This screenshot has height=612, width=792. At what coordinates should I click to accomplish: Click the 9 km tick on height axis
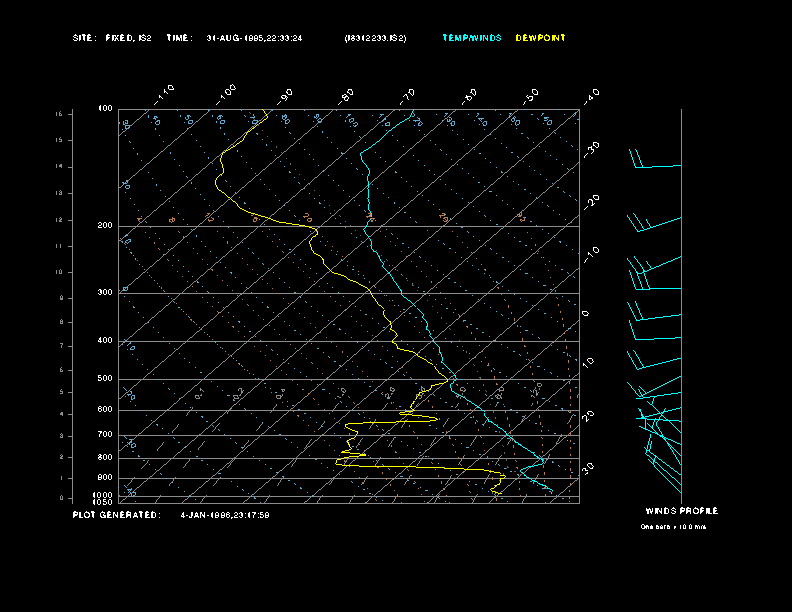click(62, 298)
